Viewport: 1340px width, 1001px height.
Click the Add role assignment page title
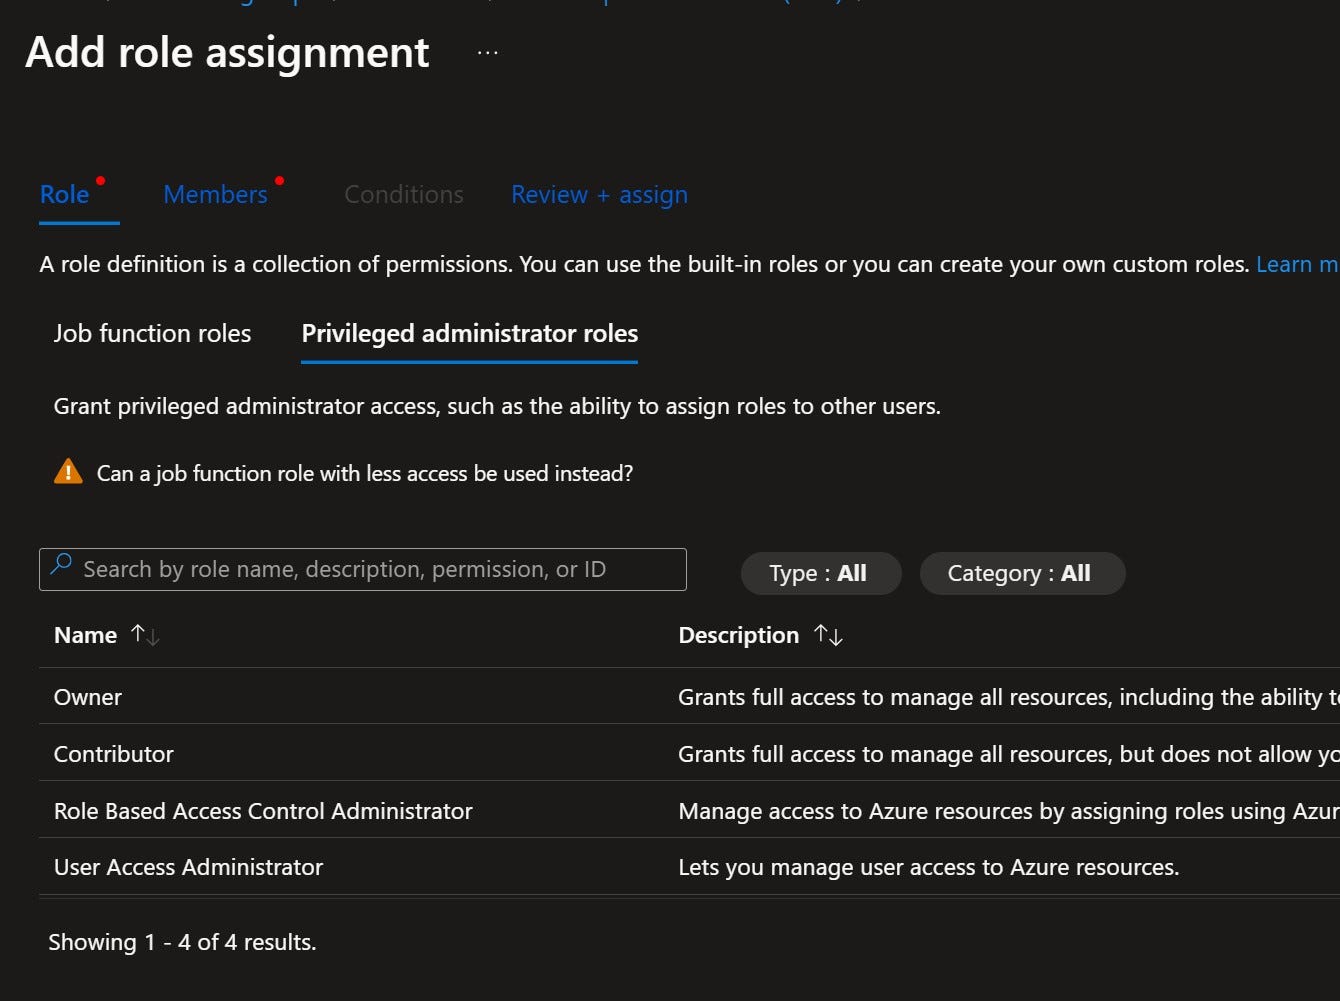pyautogui.click(x=227, y=52)
